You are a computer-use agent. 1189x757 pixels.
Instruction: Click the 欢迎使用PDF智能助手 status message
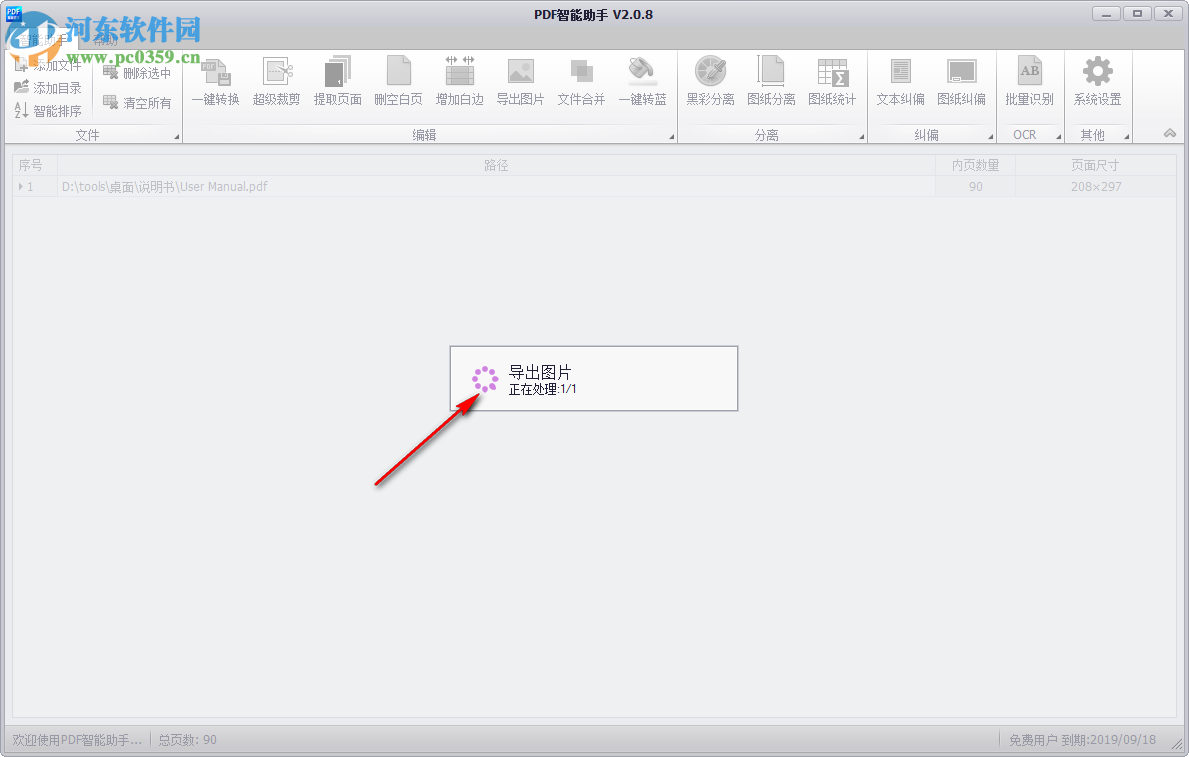click(x=77, y=740)
